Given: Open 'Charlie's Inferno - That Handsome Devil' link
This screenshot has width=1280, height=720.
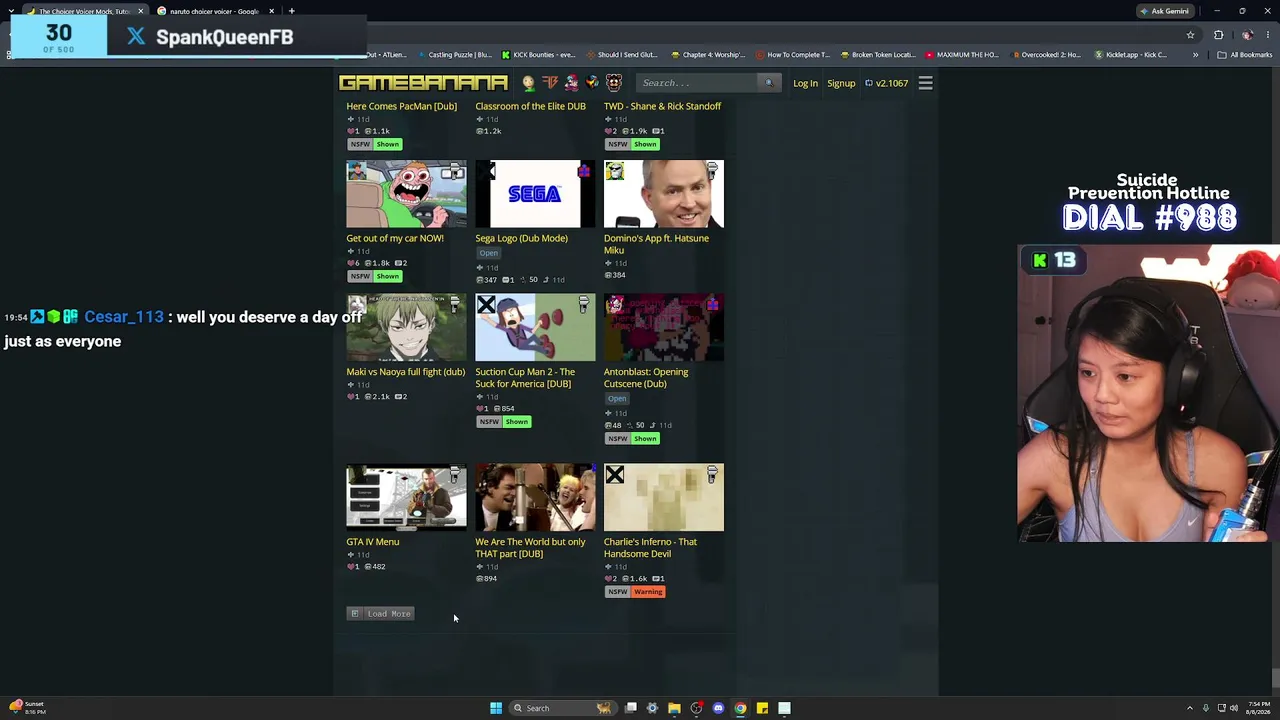Looking at the screenshot, I should coord(650,548).
